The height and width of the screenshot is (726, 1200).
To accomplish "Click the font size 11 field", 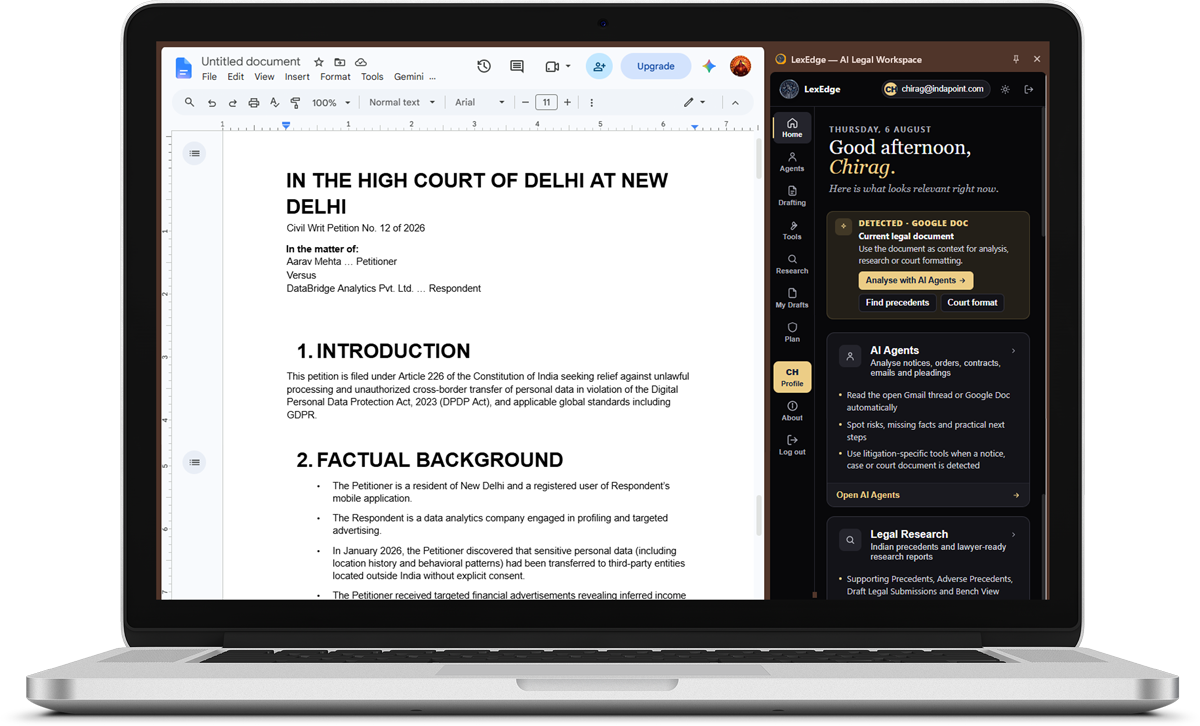I will 546,102.
